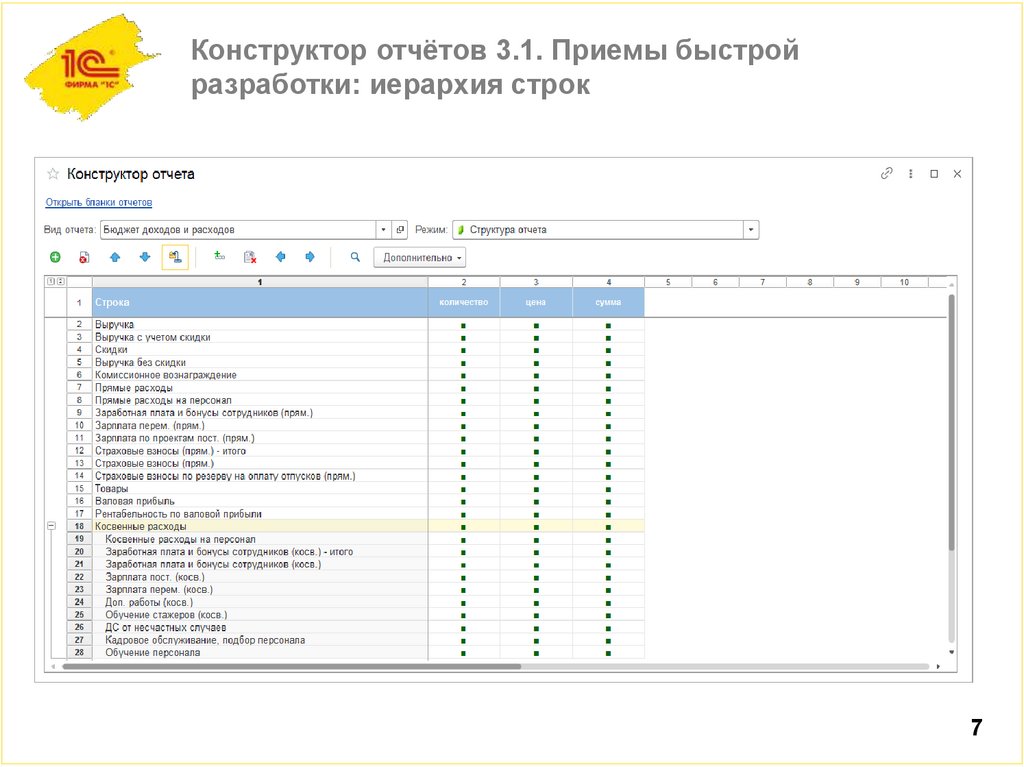Open the three-dot More menu in the title bar
The width and height of the screenshot is (1024, 767).
pos(910,173)
